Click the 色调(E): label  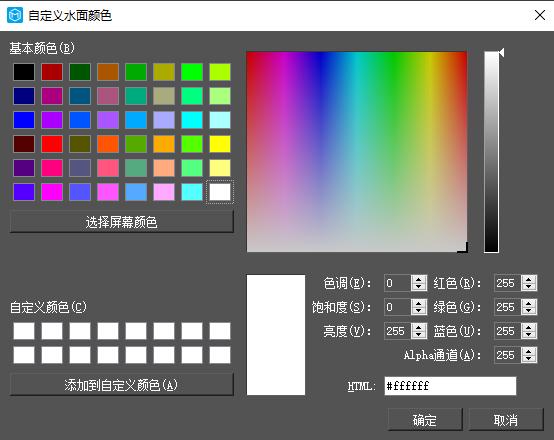tap(347, 283)
